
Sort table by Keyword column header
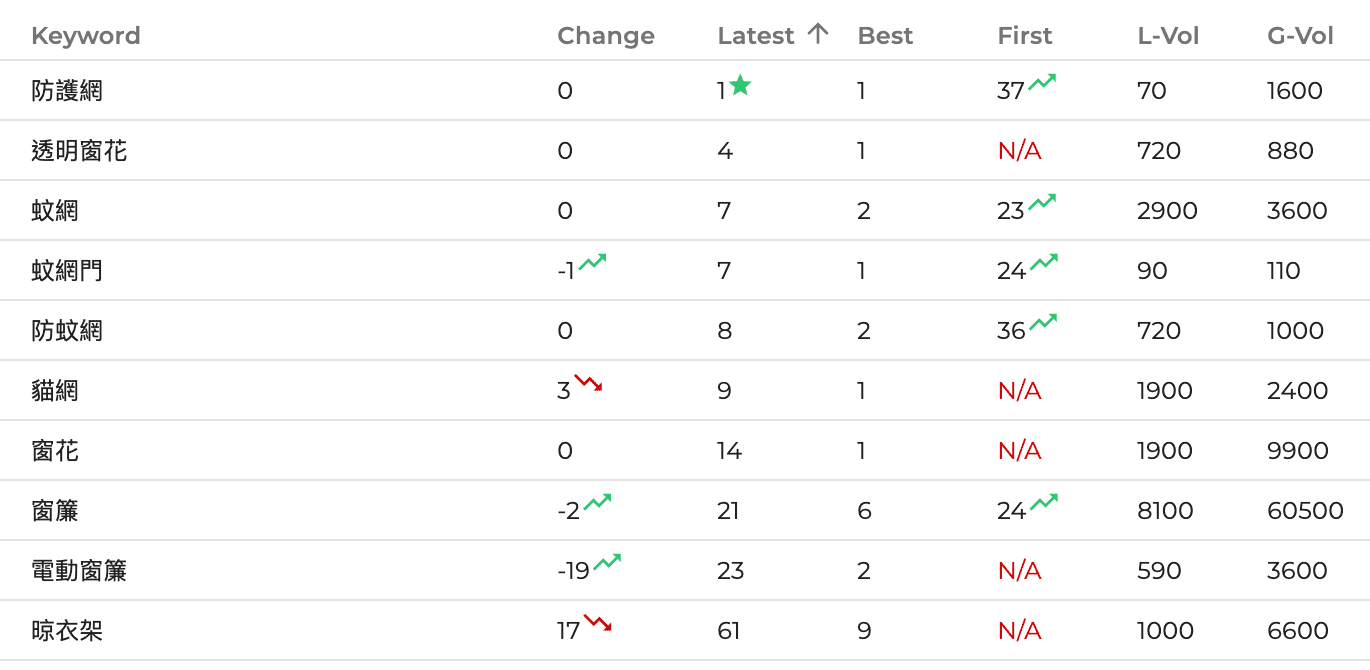coord(86,36)
